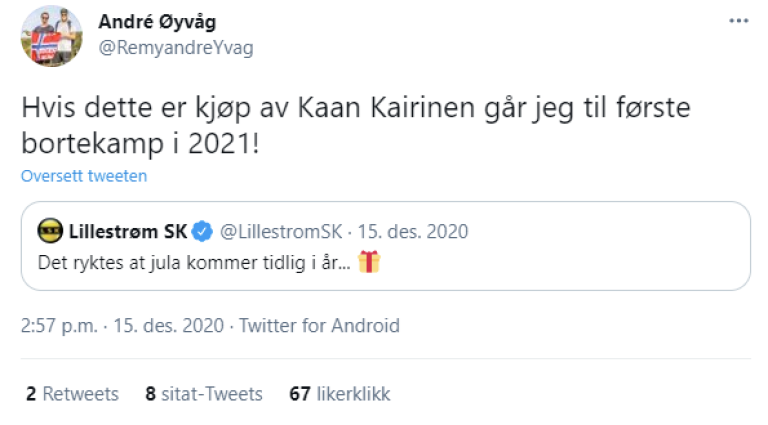
Task: View the 8 sitat-Tweets list
Action: point(204,394)
